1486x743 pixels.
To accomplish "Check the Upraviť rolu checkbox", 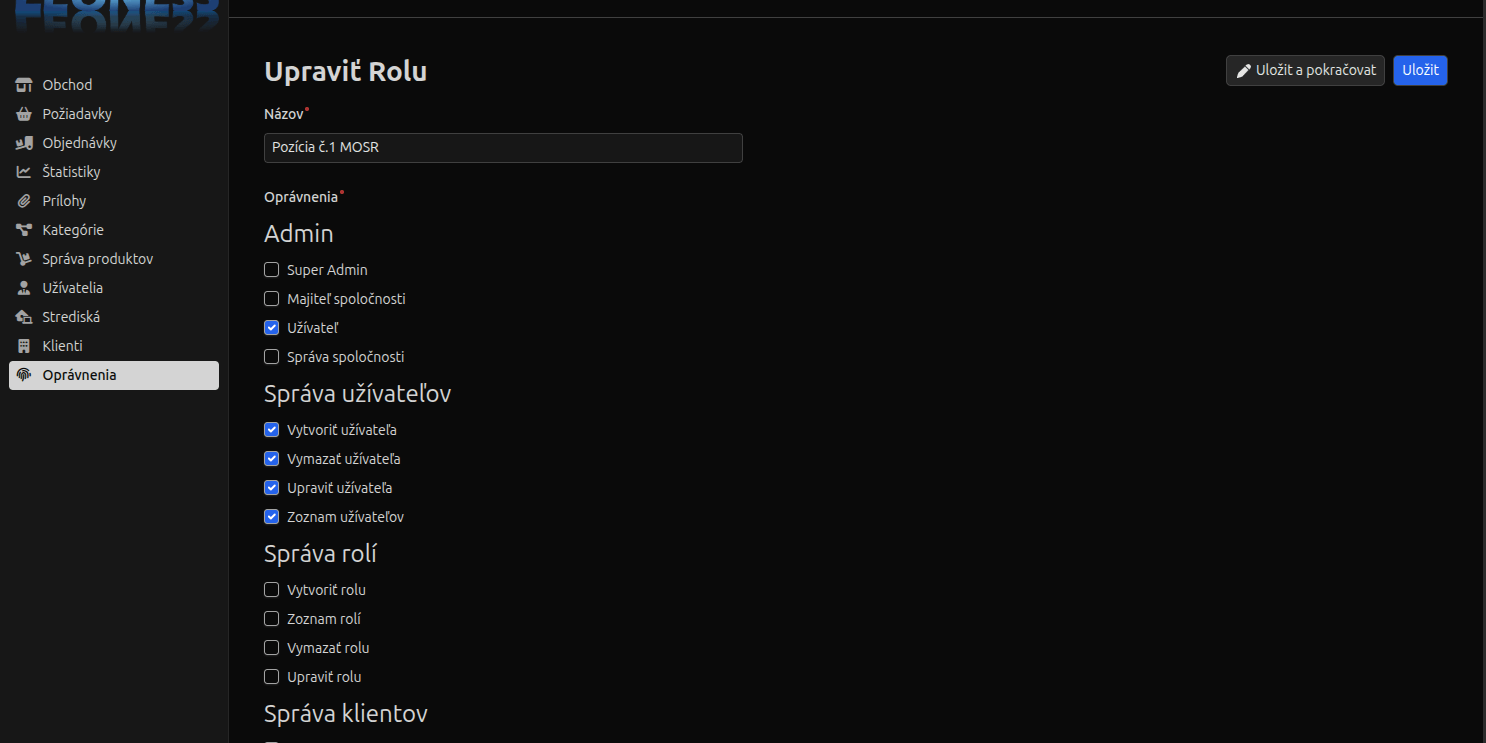I will pos(271,677).
